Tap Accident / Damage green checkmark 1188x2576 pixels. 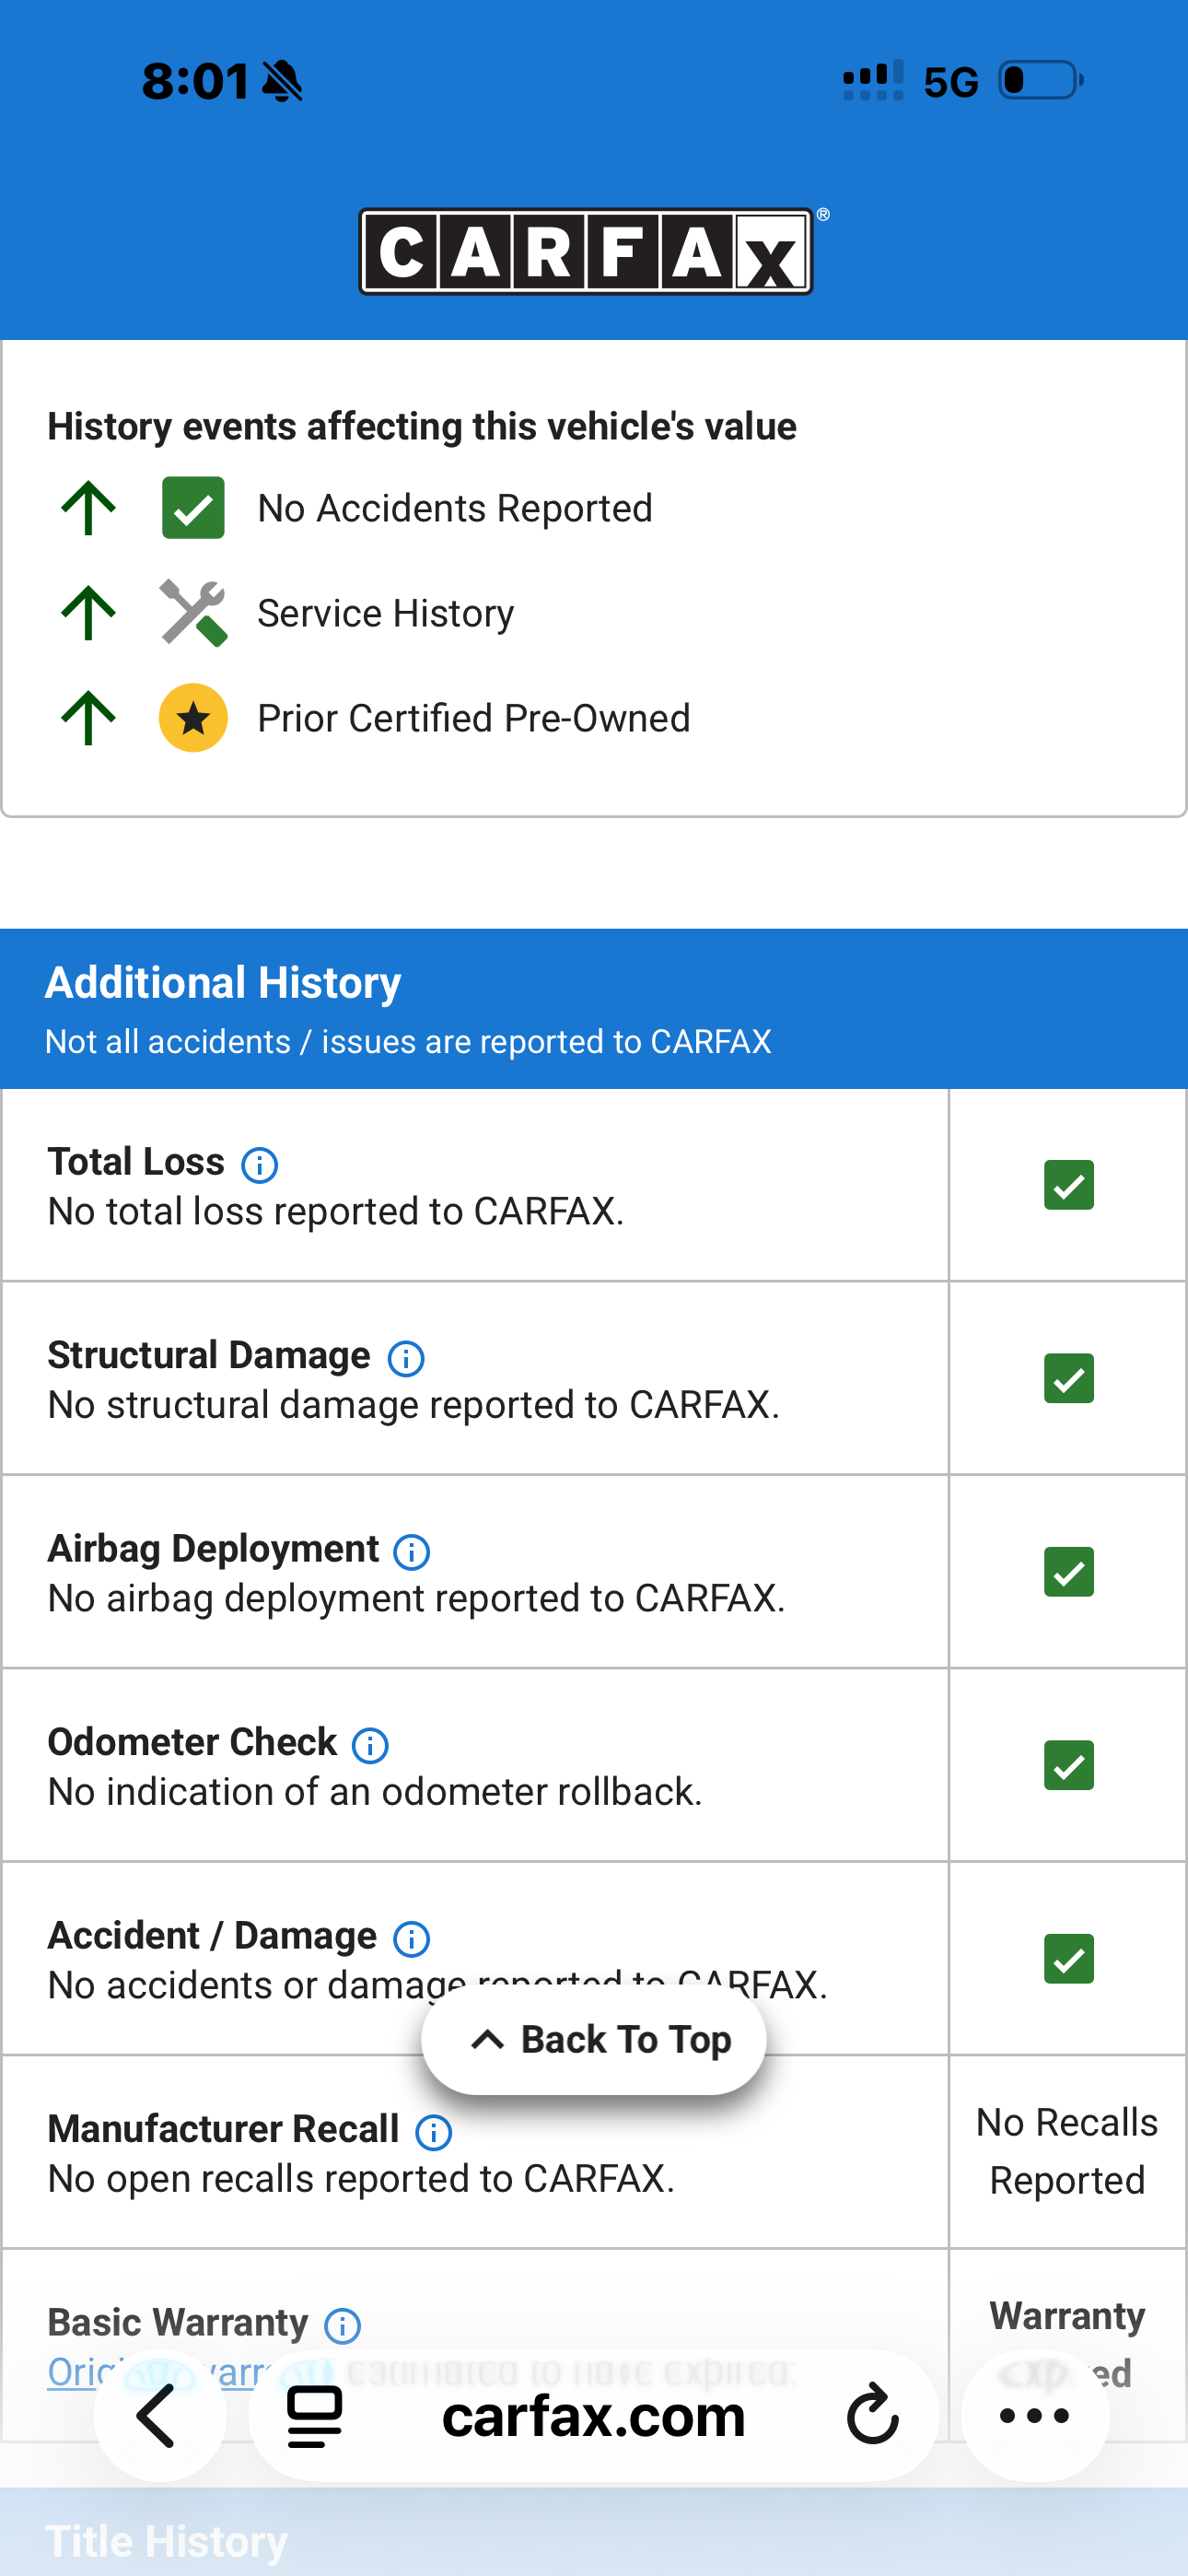coord(1069,1959)
